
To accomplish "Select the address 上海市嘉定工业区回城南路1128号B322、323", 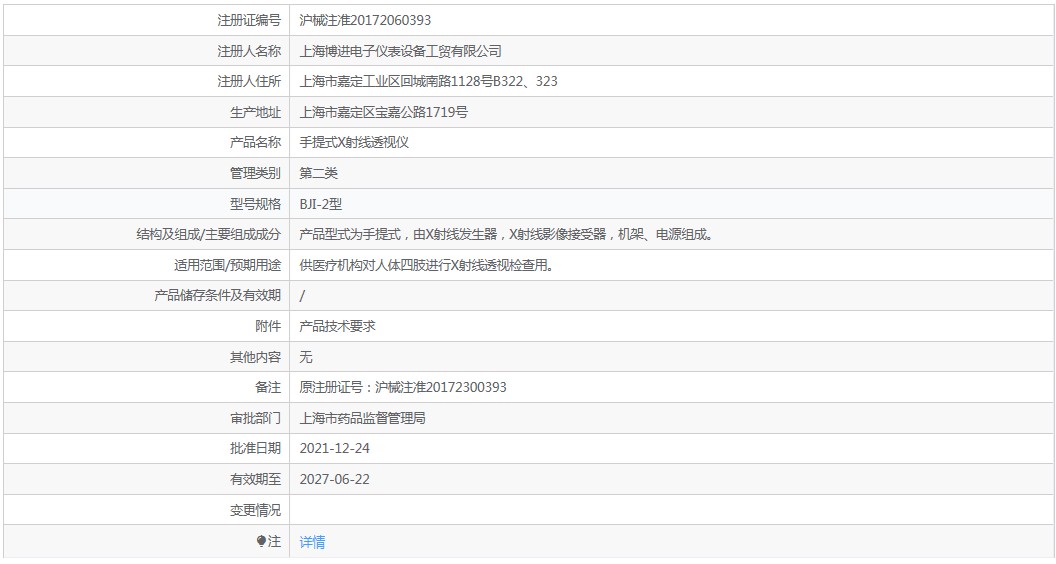I will tap(428, 82).
